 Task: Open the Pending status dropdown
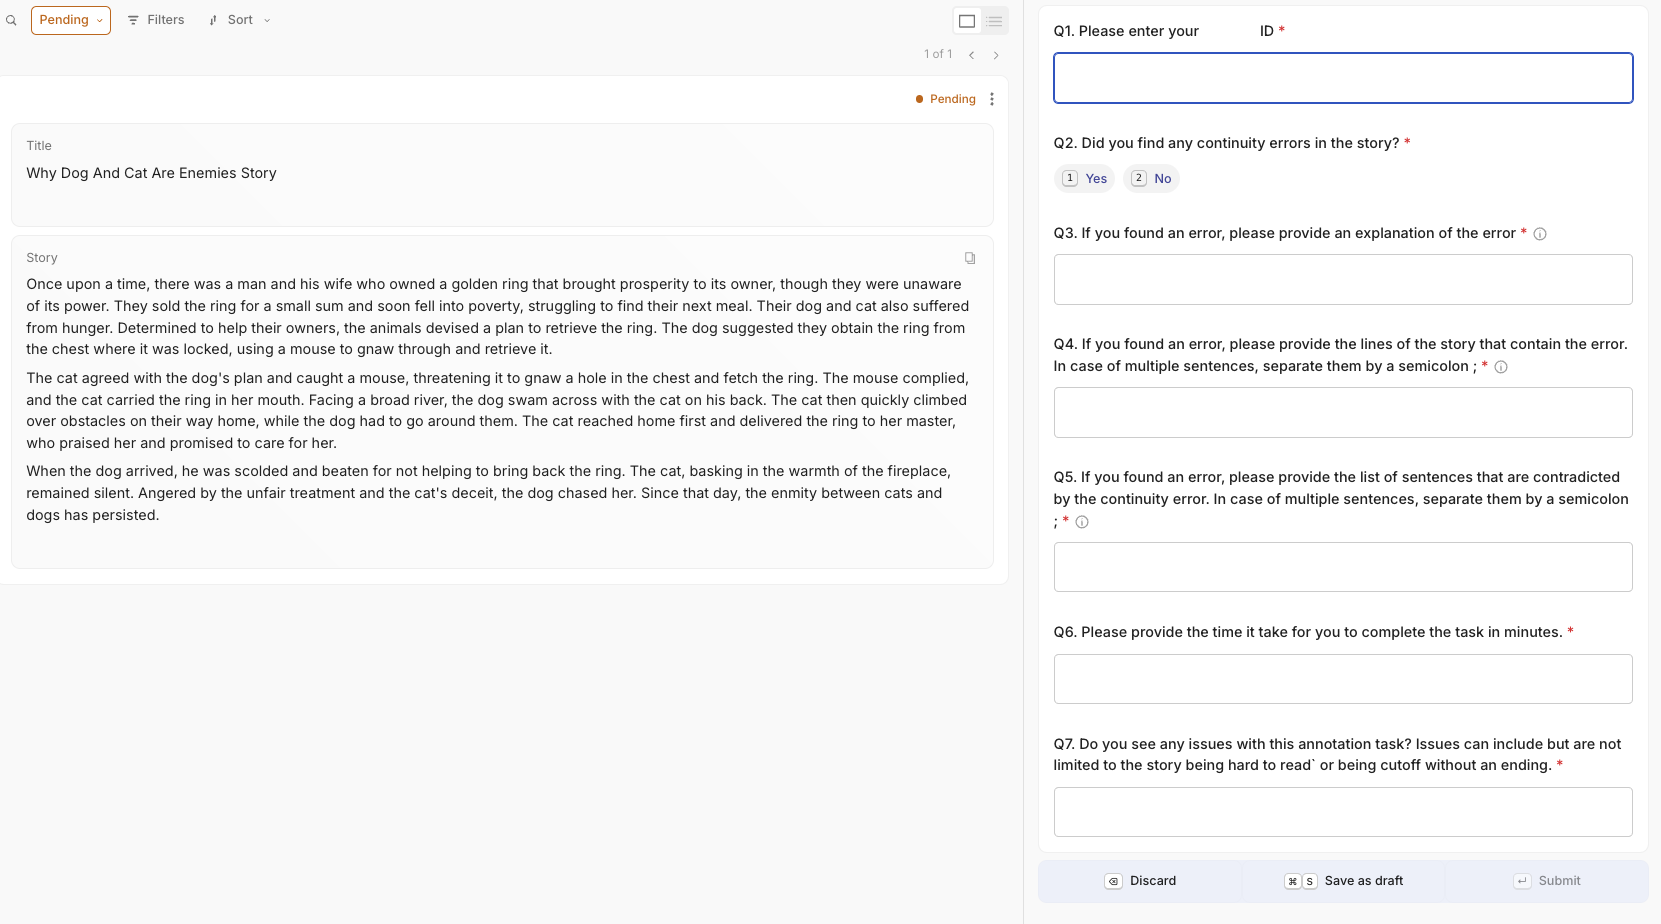coord(71,20)
